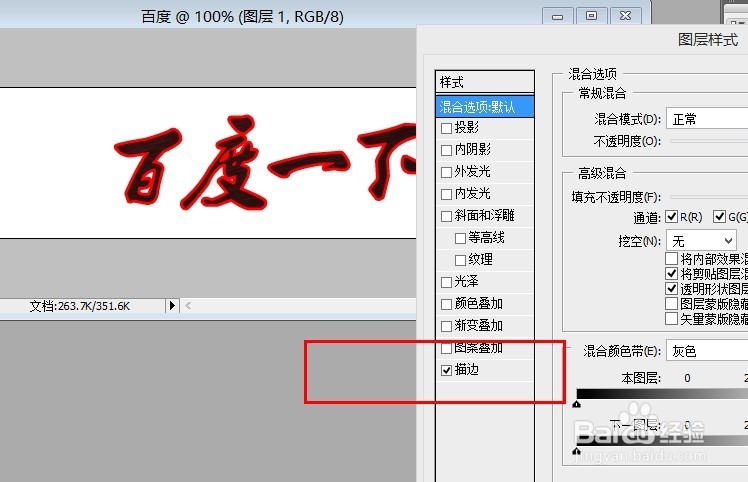Open the 描边 stroke settings row
The image size is (748, 482).
485,370
